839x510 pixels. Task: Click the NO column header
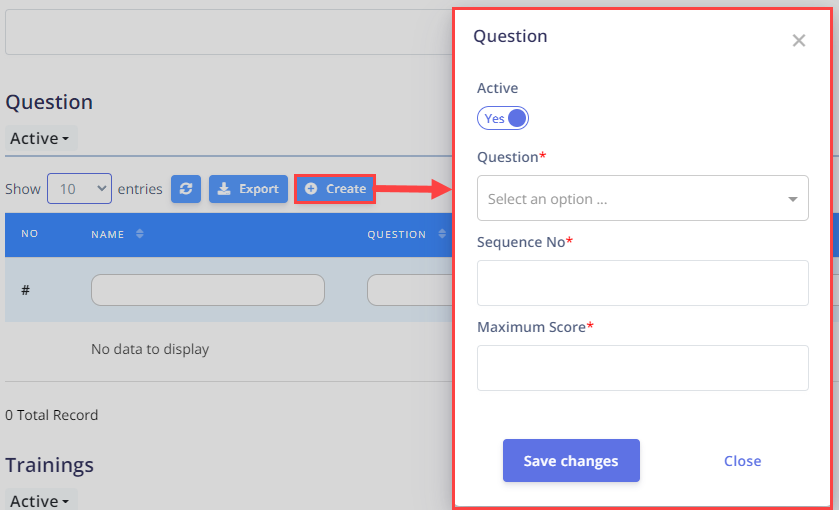click(29, 234)
